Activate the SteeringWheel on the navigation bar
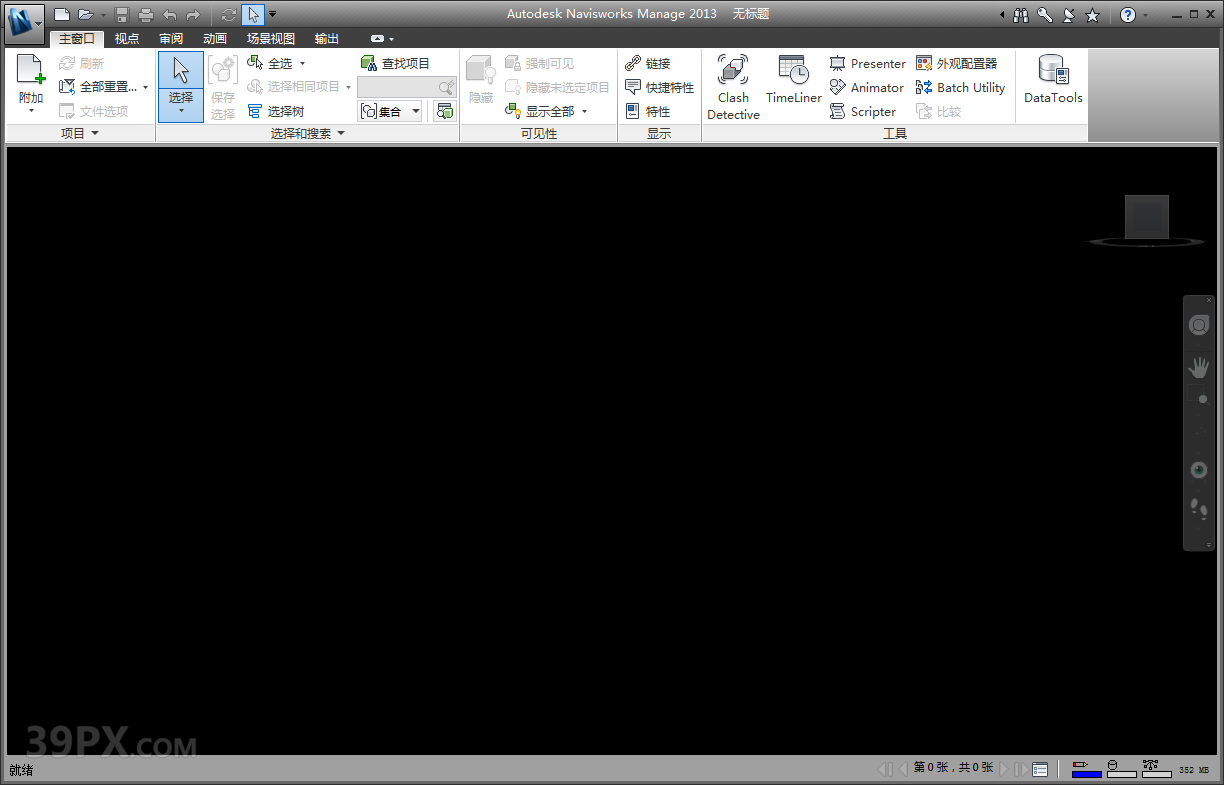 (1199, 324)
